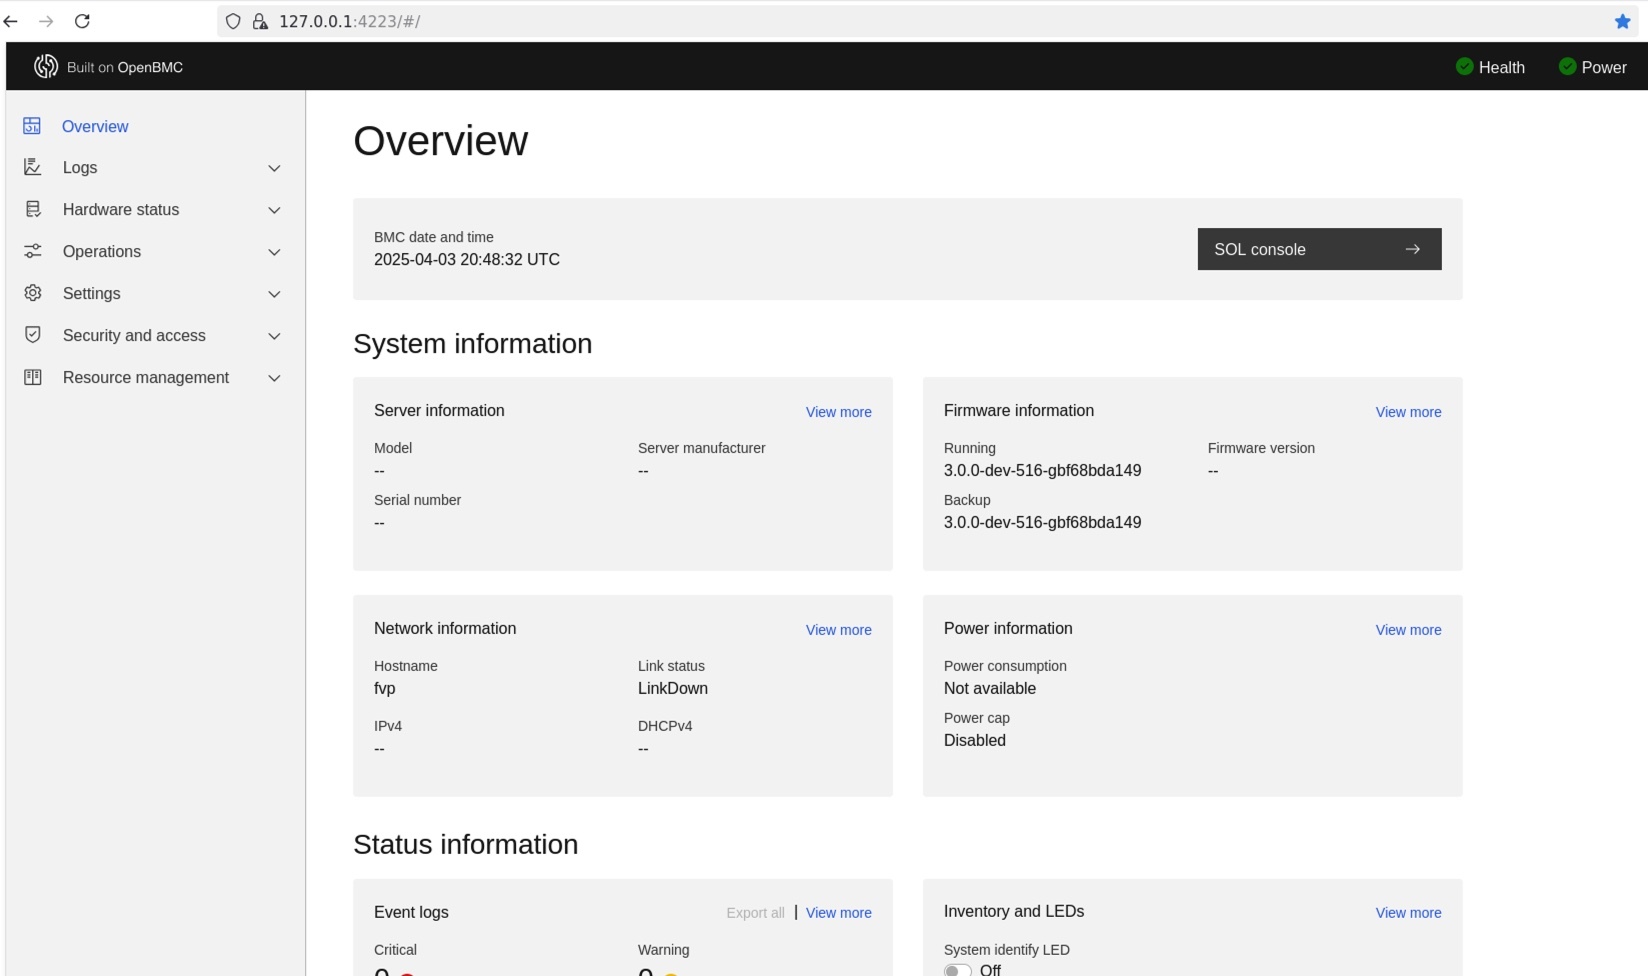
Task: Click the Settings gear icon
Action: (x=32, y=293)
